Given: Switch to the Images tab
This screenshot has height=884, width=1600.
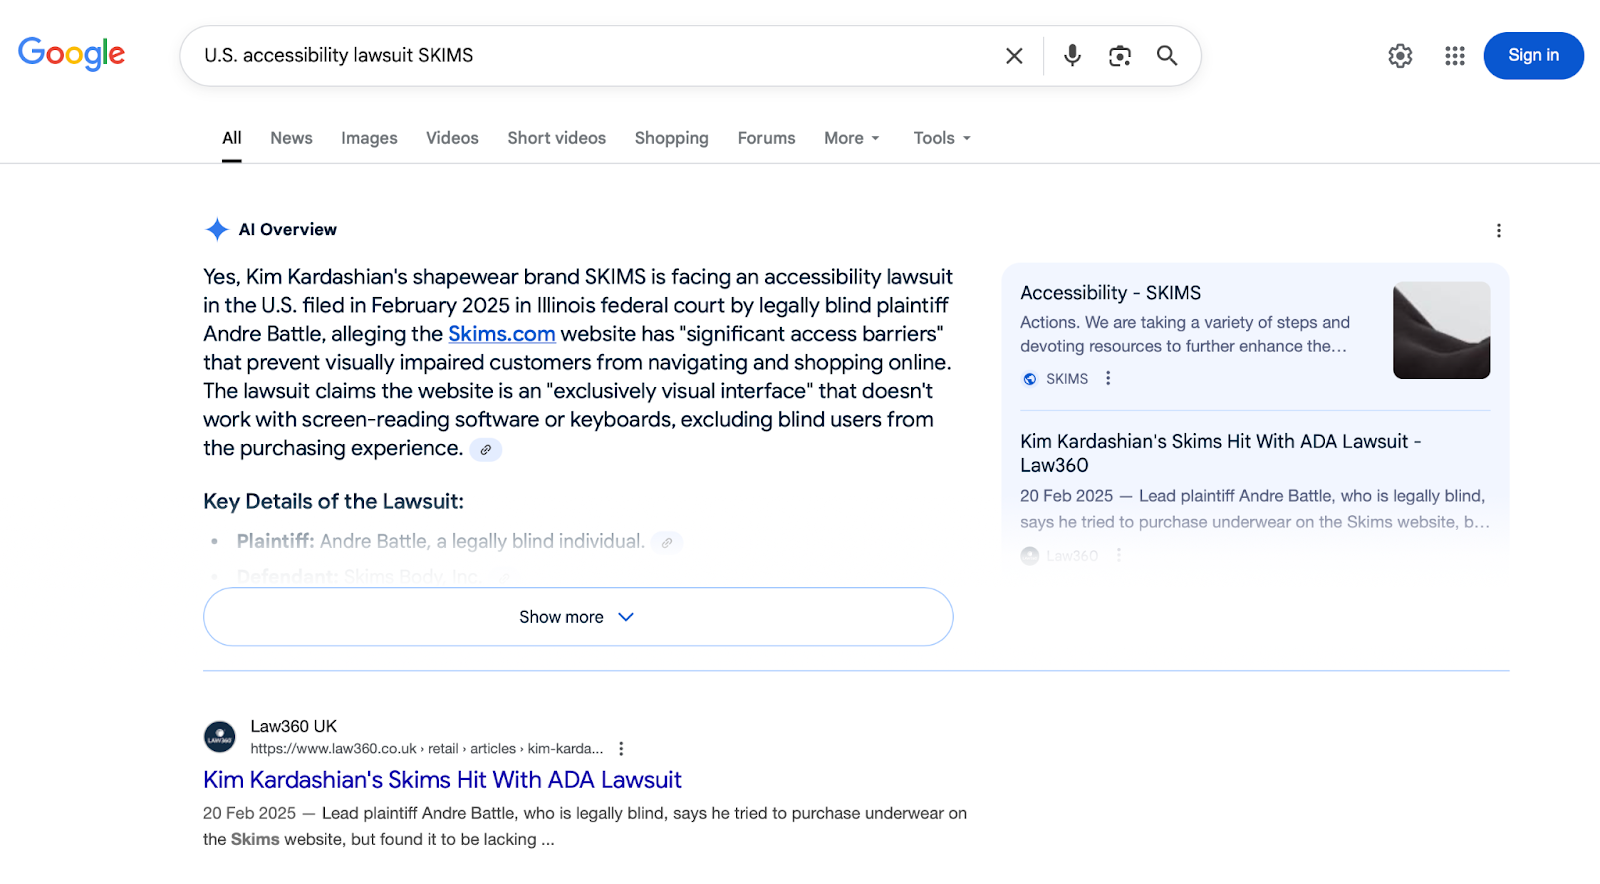Looking at the screenshot, I should [369, 138].
